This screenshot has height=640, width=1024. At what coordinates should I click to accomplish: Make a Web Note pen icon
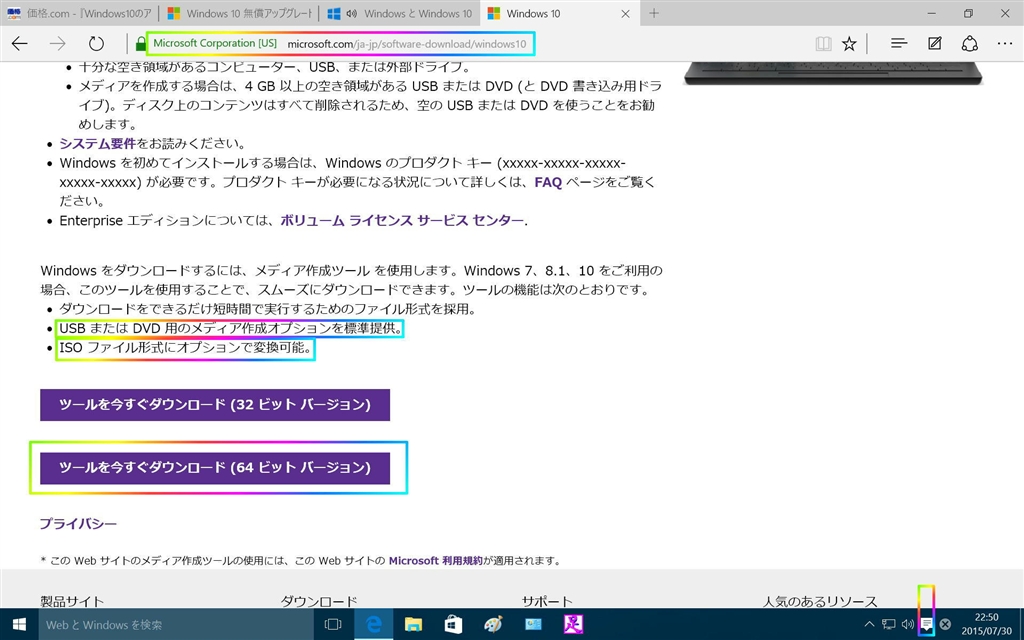pyautogui.click(x=935, y=44)
